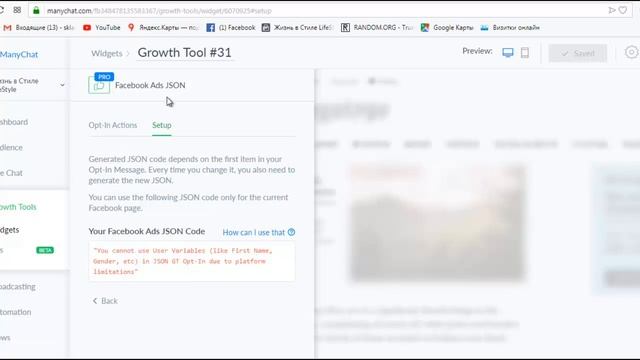Open Dashboard in the sidebar
This screenshot has width=640, height=360.
14,122
